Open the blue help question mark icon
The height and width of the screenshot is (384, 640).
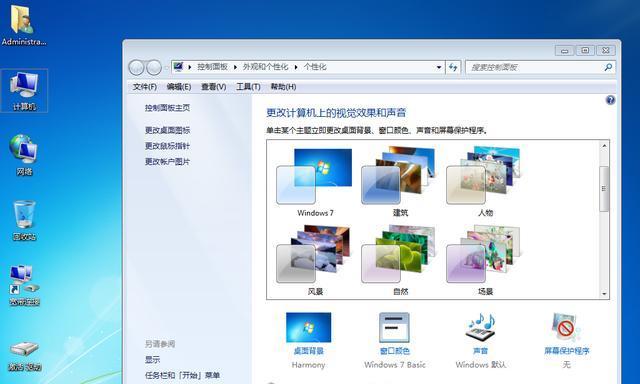610,100
